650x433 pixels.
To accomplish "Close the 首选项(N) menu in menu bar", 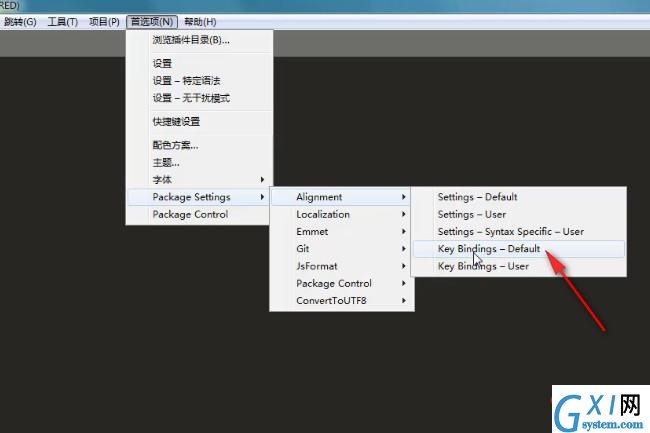I will click(152, 22).
